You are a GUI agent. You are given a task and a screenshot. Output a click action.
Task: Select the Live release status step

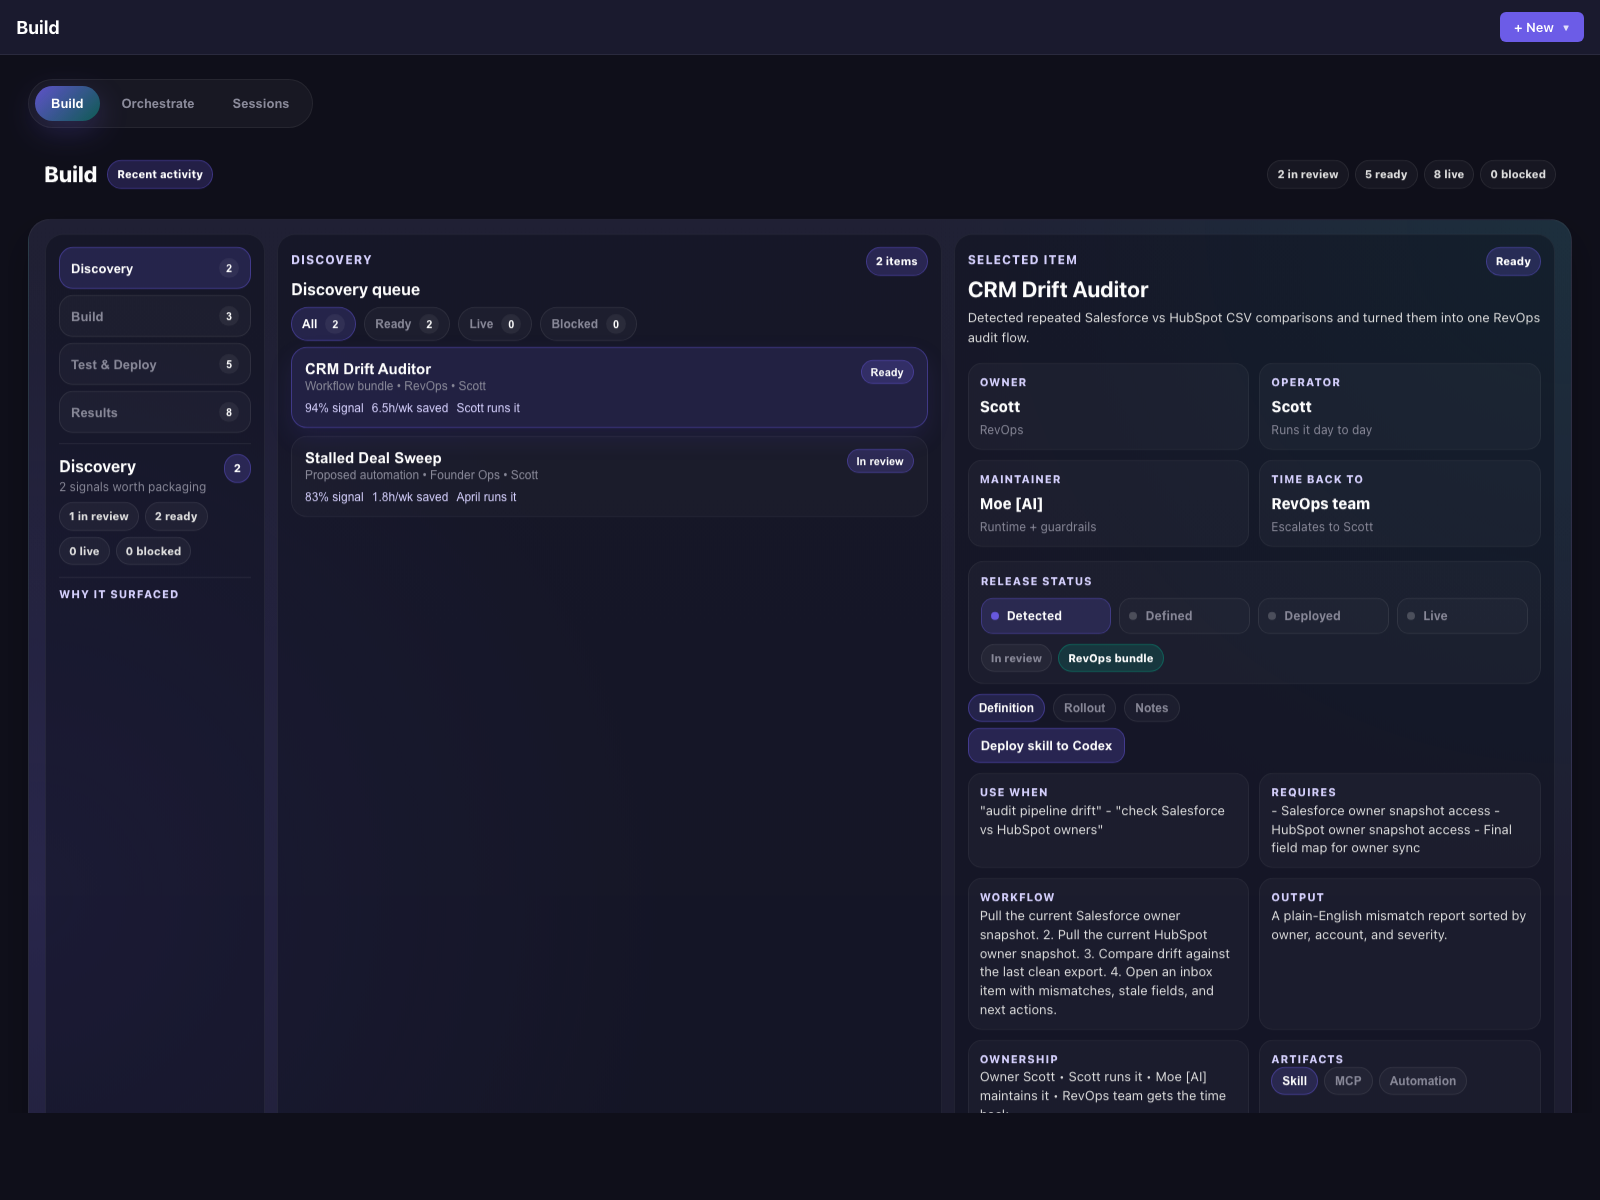[x=1462, y=616]
